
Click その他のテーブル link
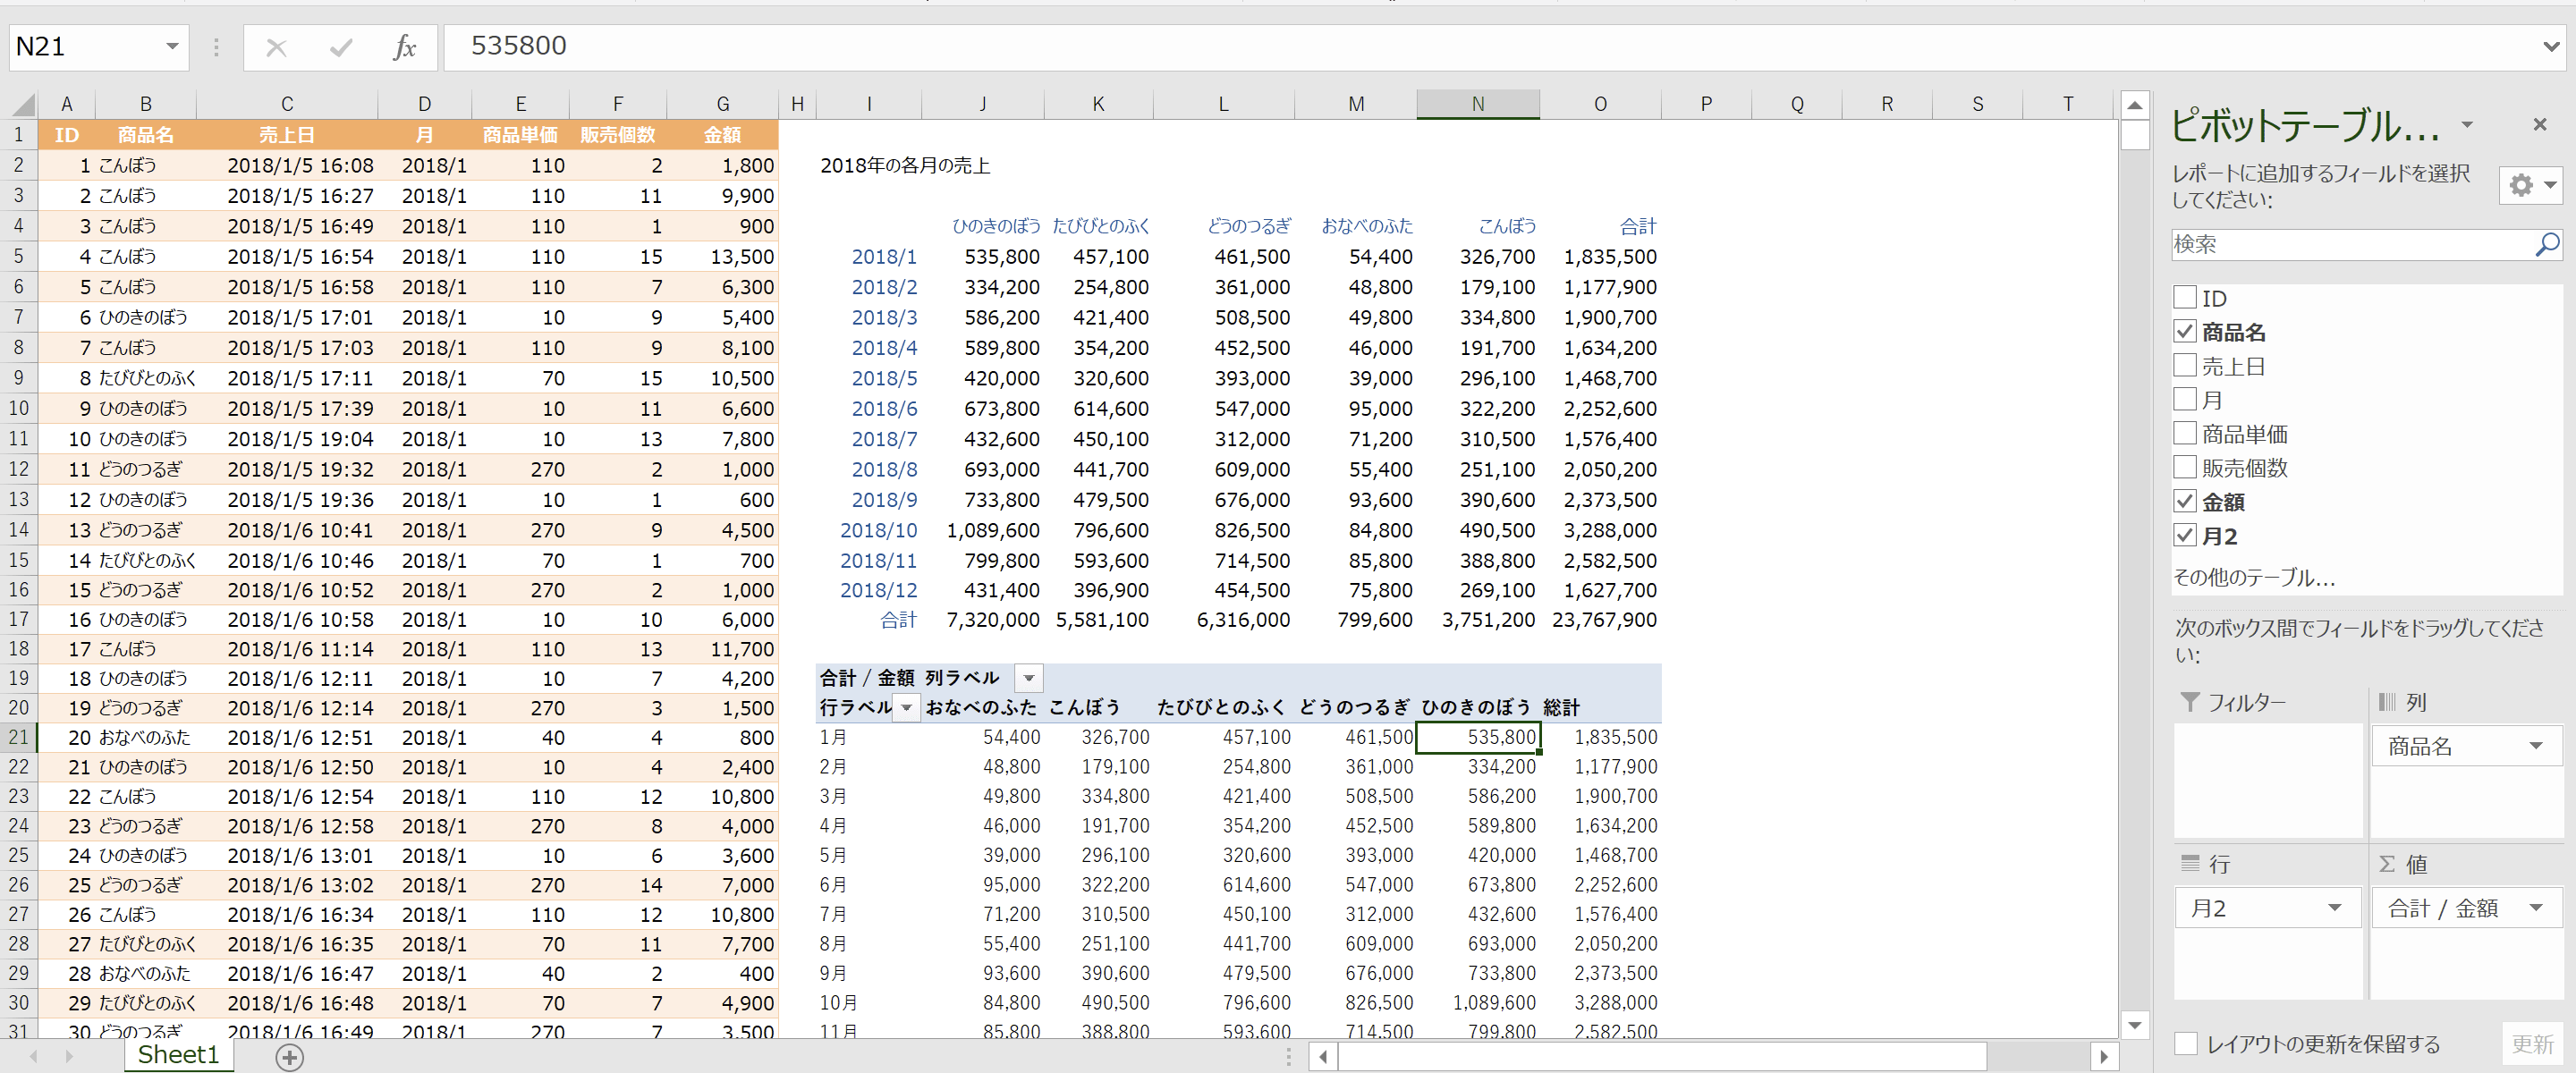[2254, 577]
